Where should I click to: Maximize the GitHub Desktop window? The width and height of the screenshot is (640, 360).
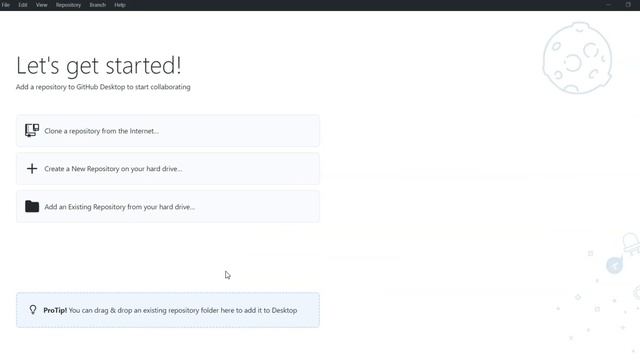[628, 5]
